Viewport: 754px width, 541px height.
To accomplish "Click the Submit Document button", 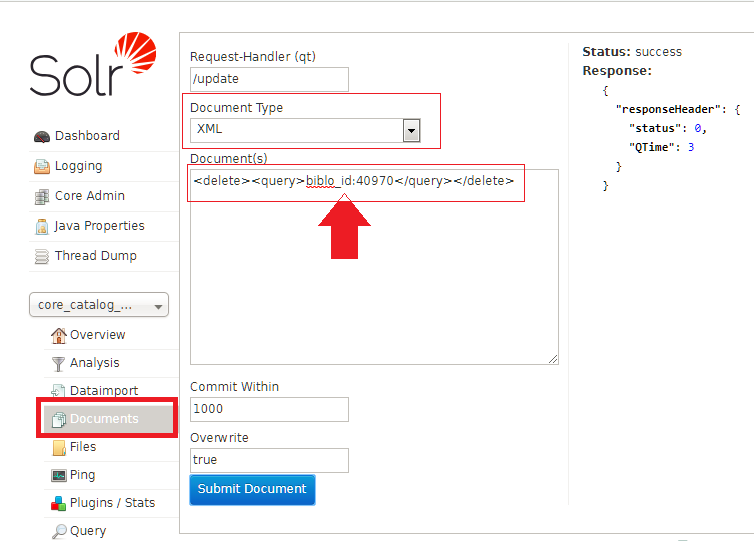I will [x=252, y=490].
